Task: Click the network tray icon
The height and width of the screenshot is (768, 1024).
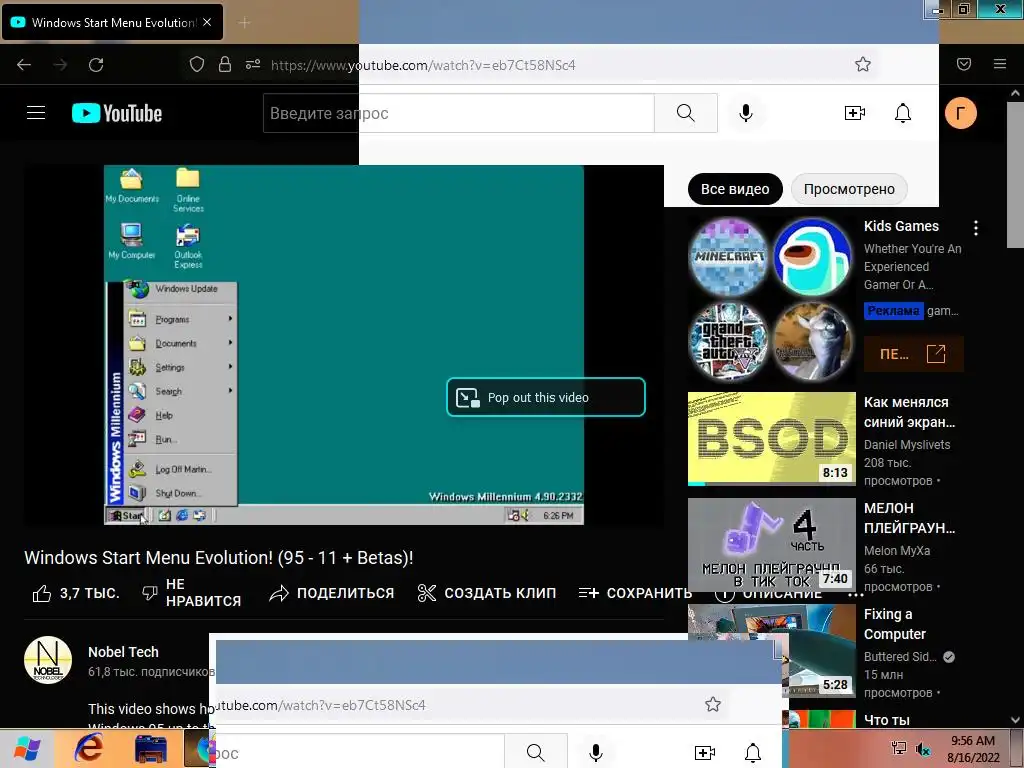Action: pos(899,749)
